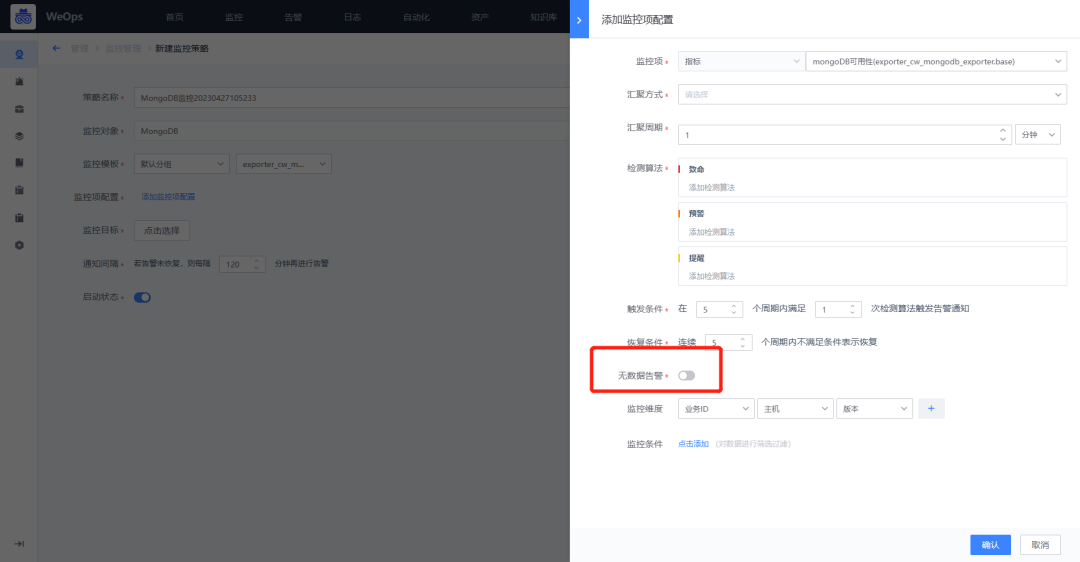
Task: Open 知识库 in top navigation
Action: tap(543, 17)
